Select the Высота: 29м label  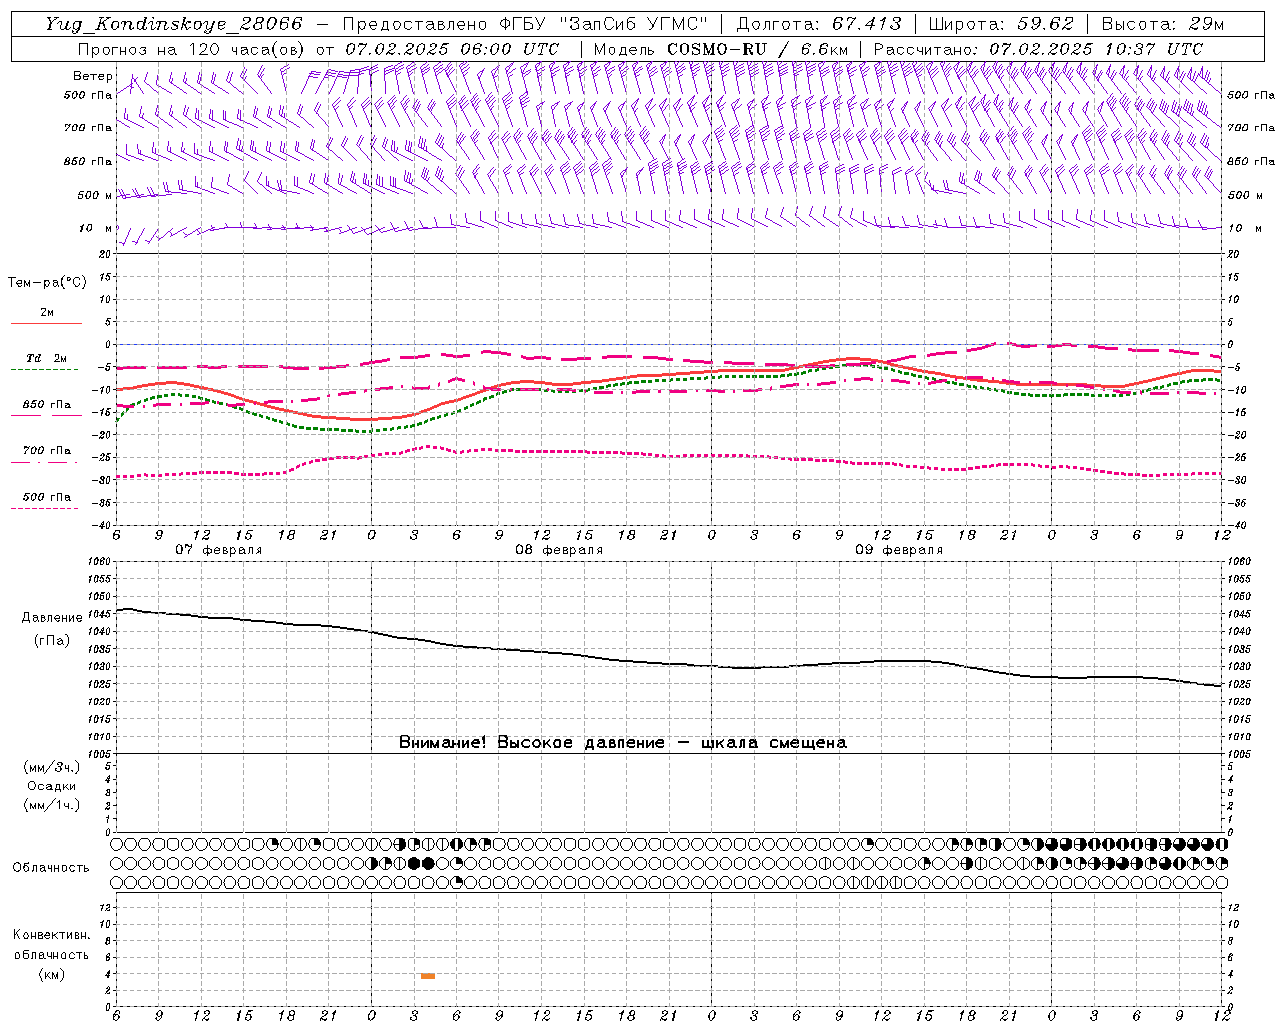[1163, 24]
